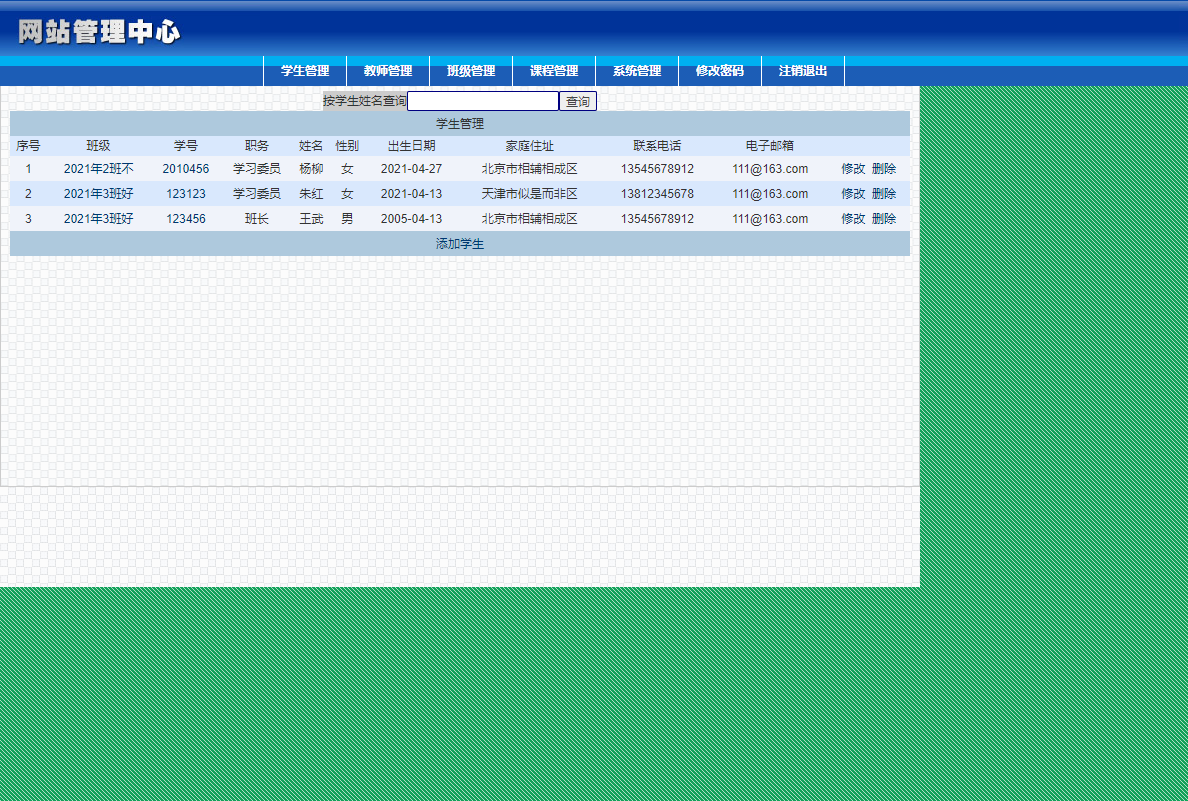Image resolution: width=1188 pixels, height=801 pixels.
Task: Open the 课程管理 menu
Action: [x=554, y=70]
